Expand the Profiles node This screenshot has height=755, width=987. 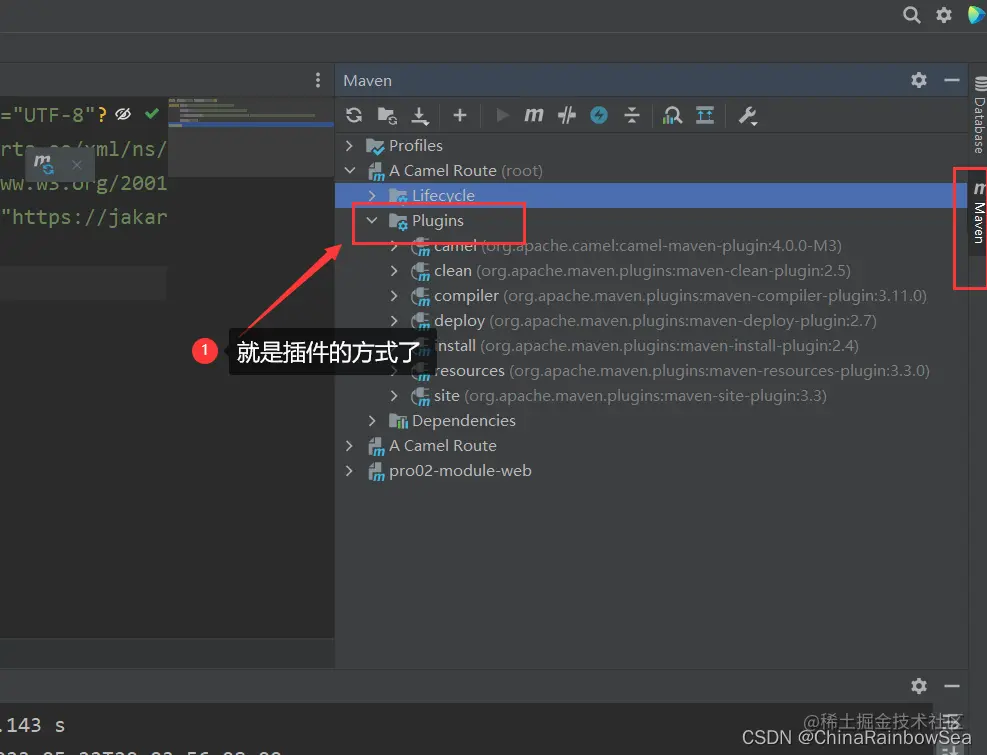coord(349,145)
